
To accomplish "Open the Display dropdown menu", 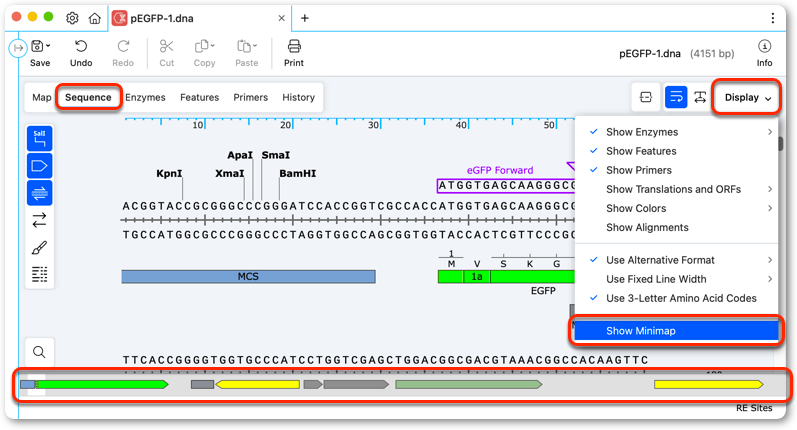I will pyautogui.click(x=747, y=98).
